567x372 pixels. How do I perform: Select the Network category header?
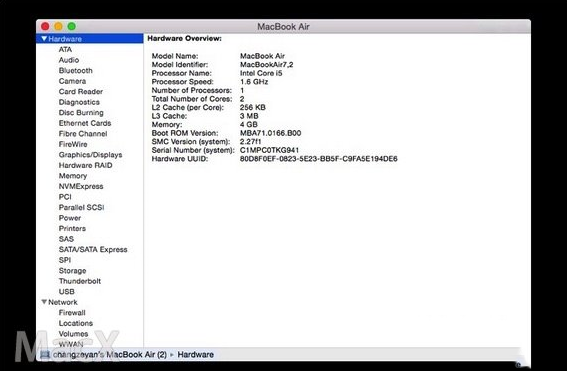[63, 302]
